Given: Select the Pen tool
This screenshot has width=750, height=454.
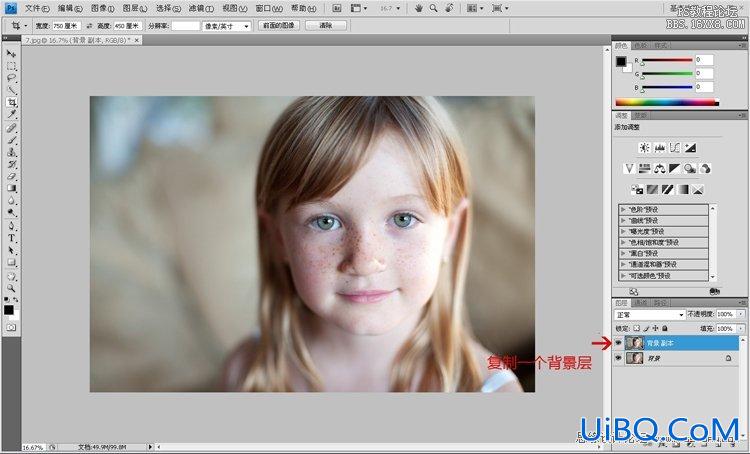Looking at the screenshot, I should 11,226.
